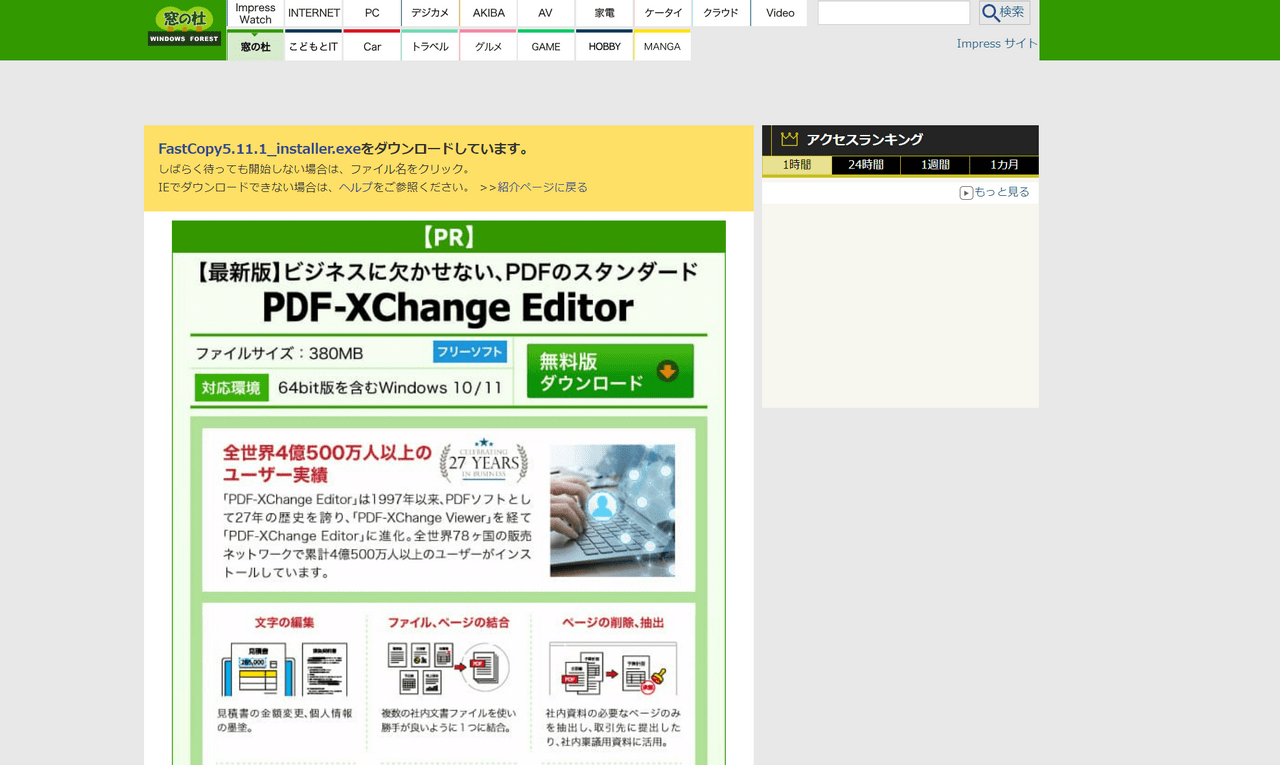Open the INTERNET section in the navigation bar

(313, 12)
